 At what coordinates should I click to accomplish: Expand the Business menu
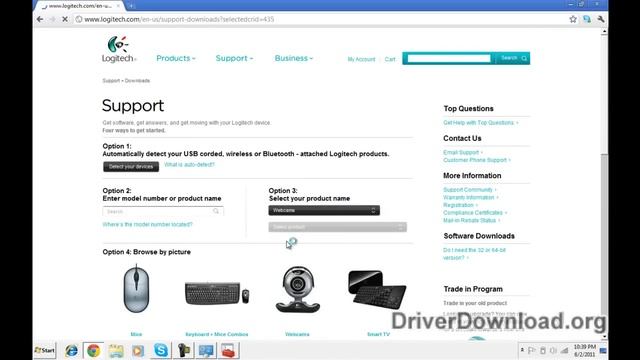pos(294,58)
